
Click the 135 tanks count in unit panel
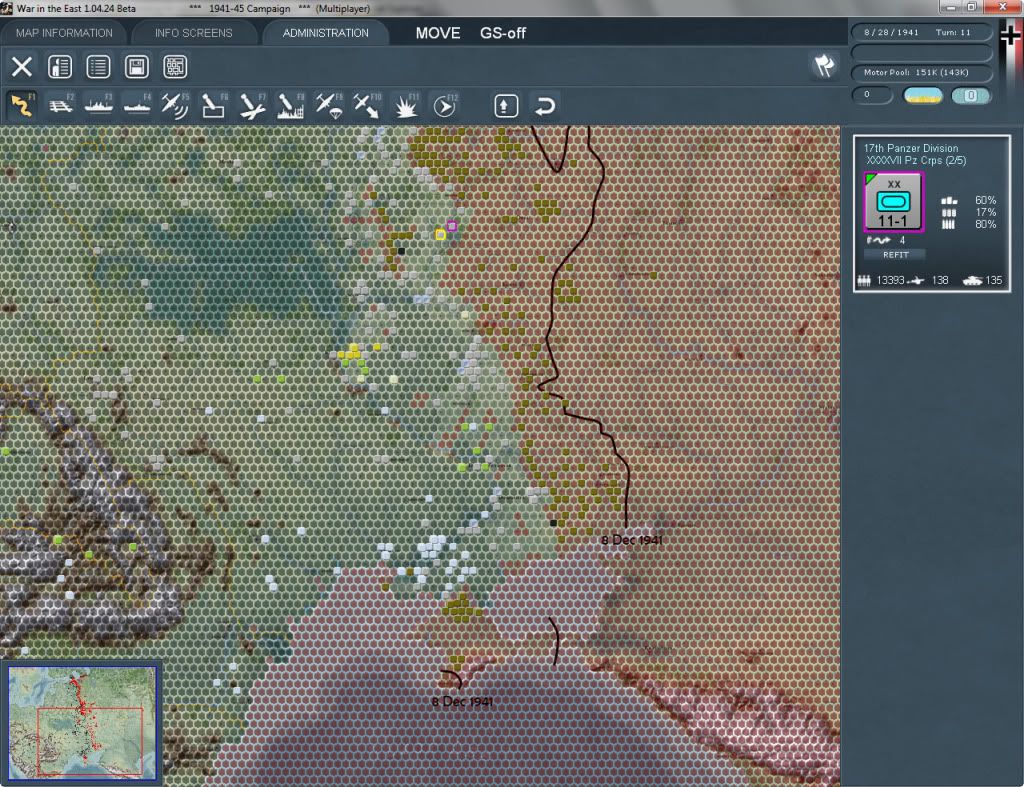tap(993, 280)
